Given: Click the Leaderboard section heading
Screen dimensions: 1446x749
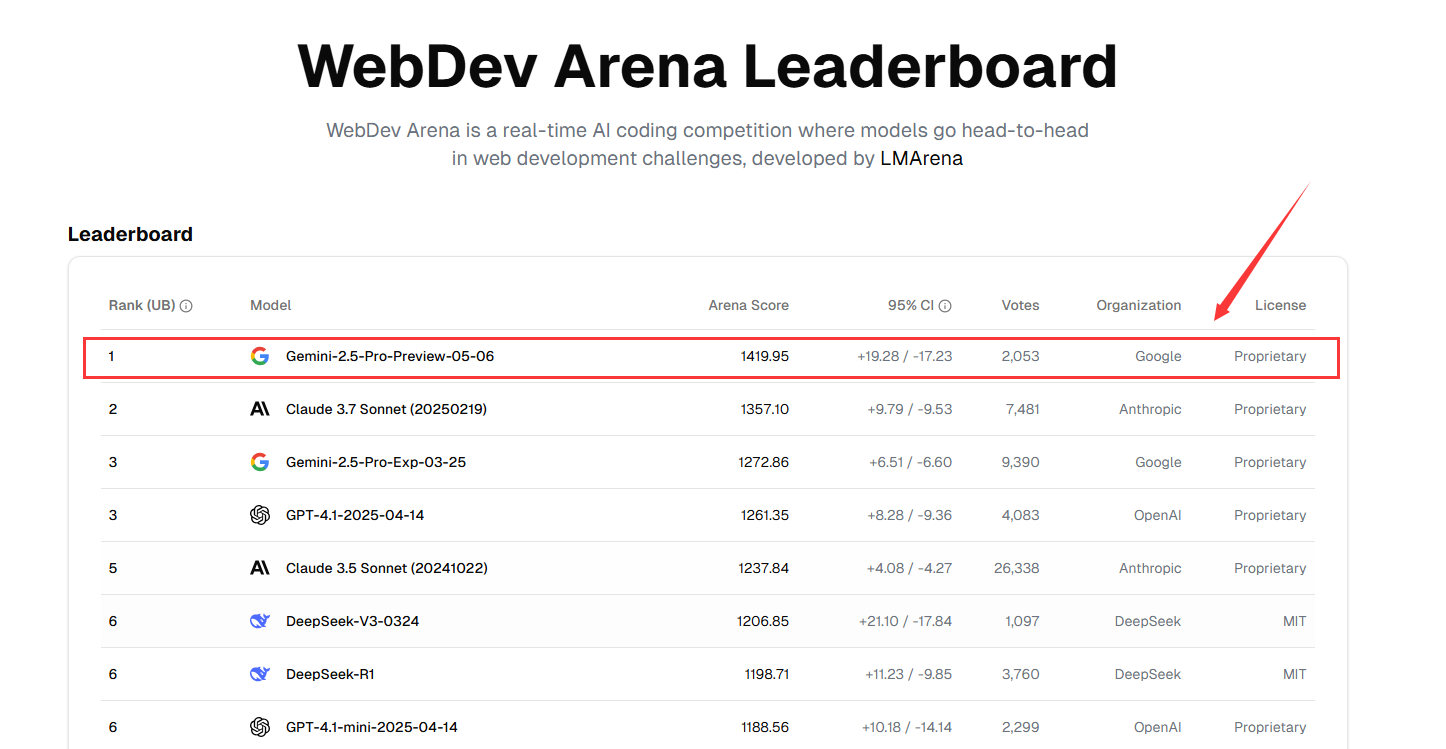Looking at the screenshot, I should (x=130, y=234).
